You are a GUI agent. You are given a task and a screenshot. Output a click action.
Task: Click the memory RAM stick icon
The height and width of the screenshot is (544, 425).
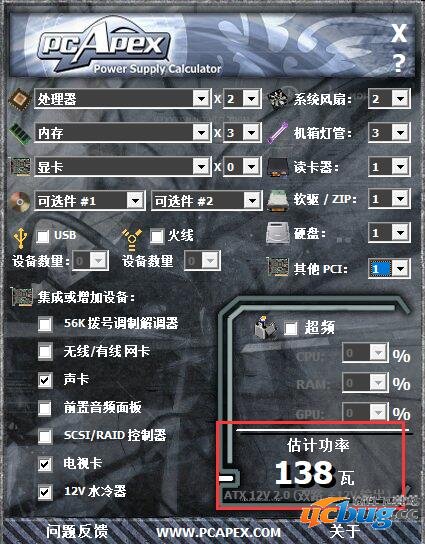pyautogui.click(x=20, y=133)
